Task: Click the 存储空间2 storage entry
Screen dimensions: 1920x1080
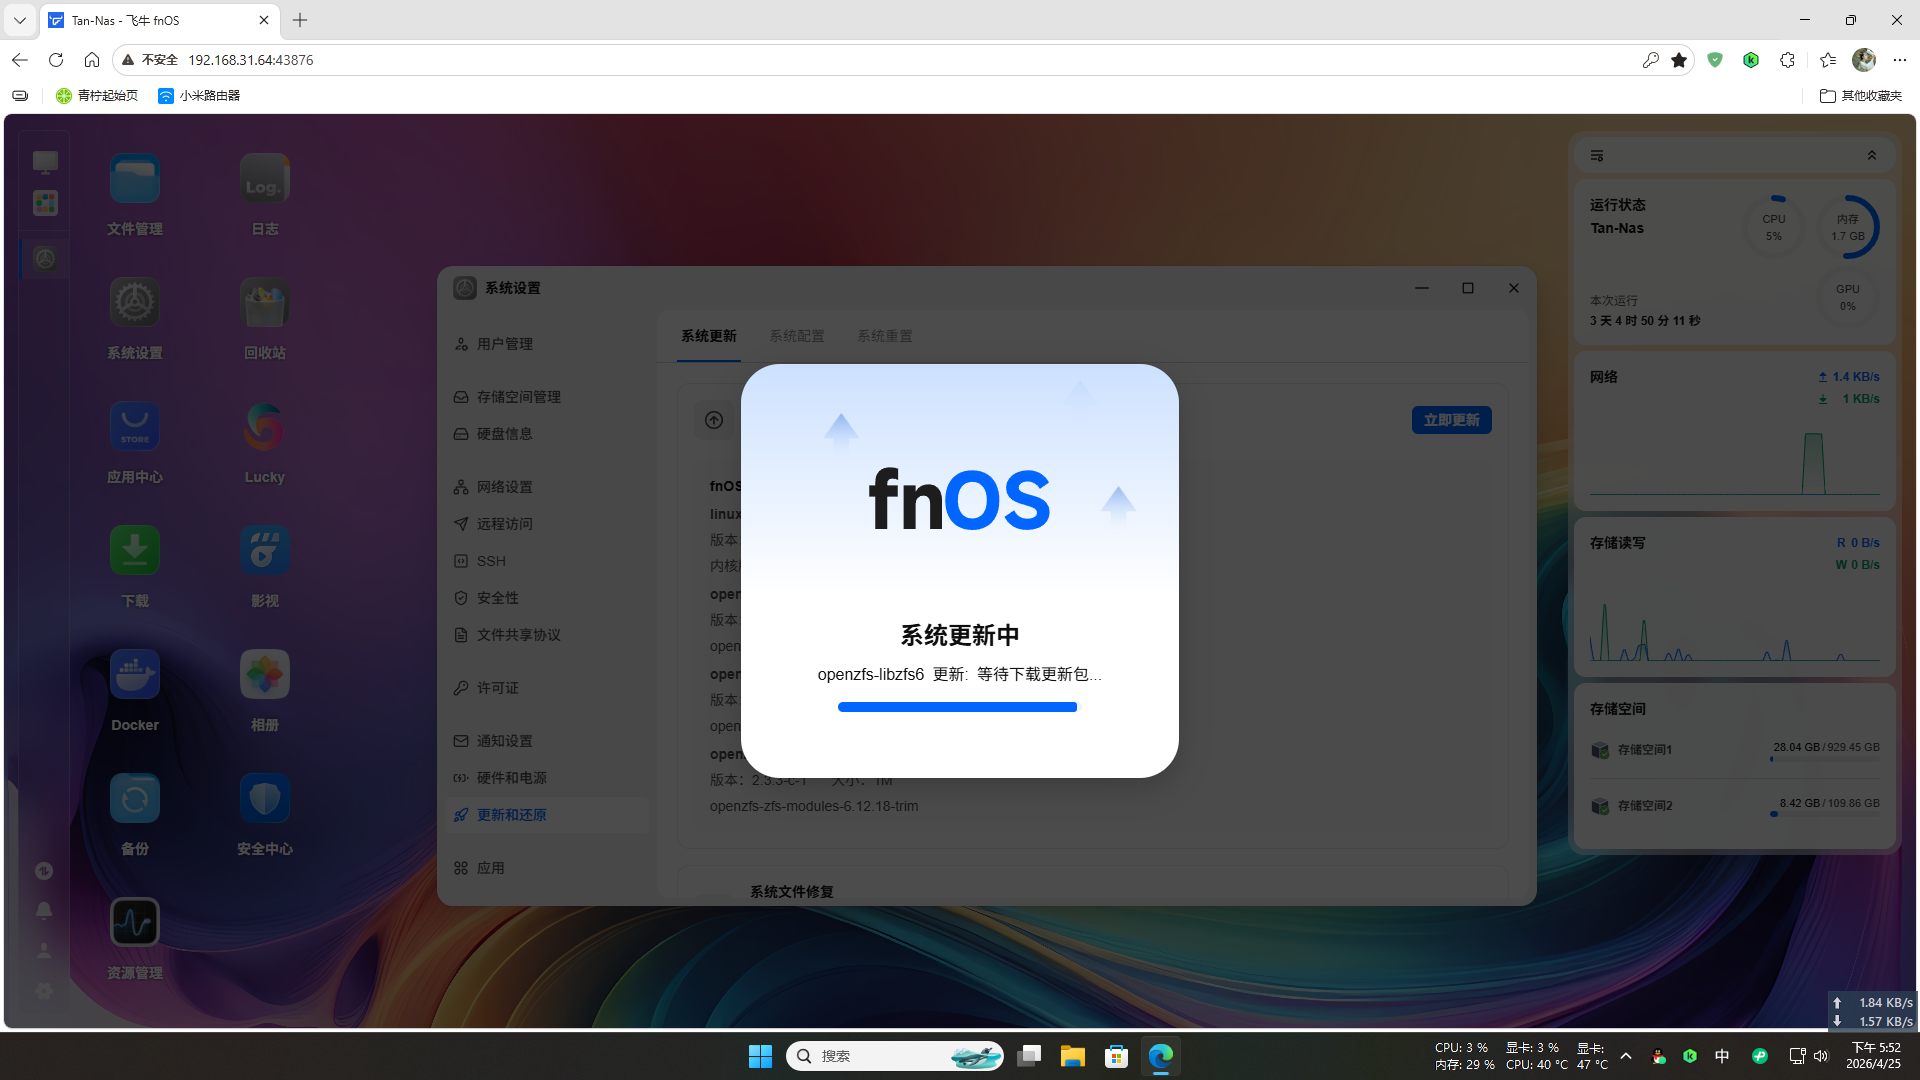Action: click(x=1735, y=806)
